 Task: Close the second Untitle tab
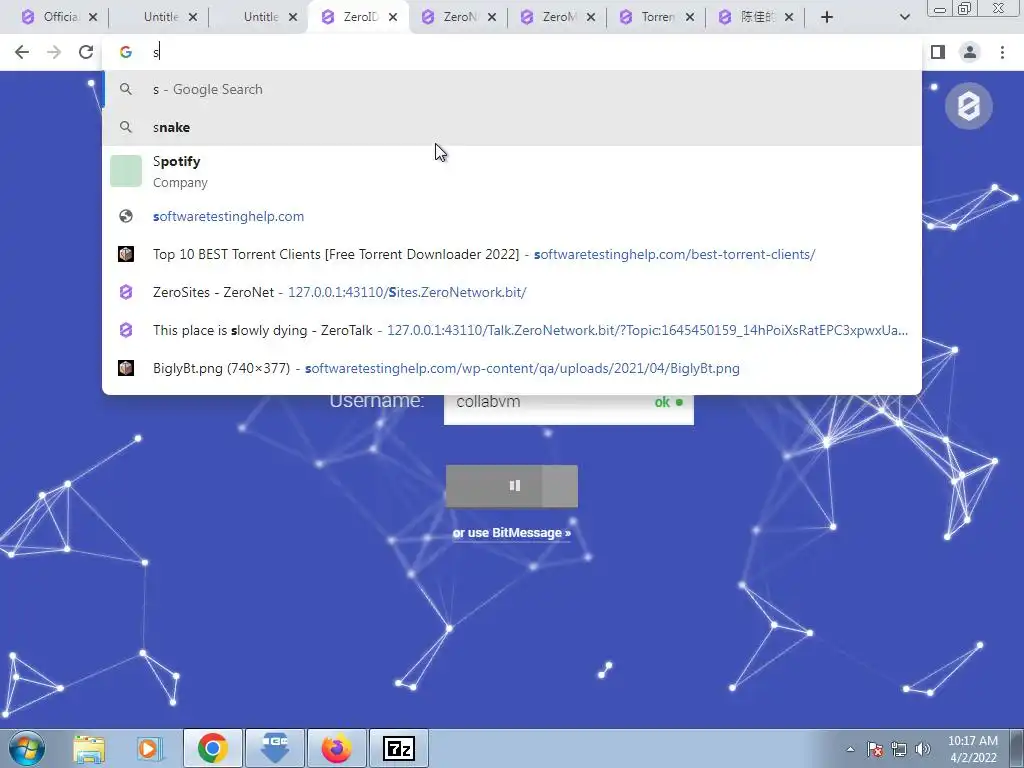point(293,18)
